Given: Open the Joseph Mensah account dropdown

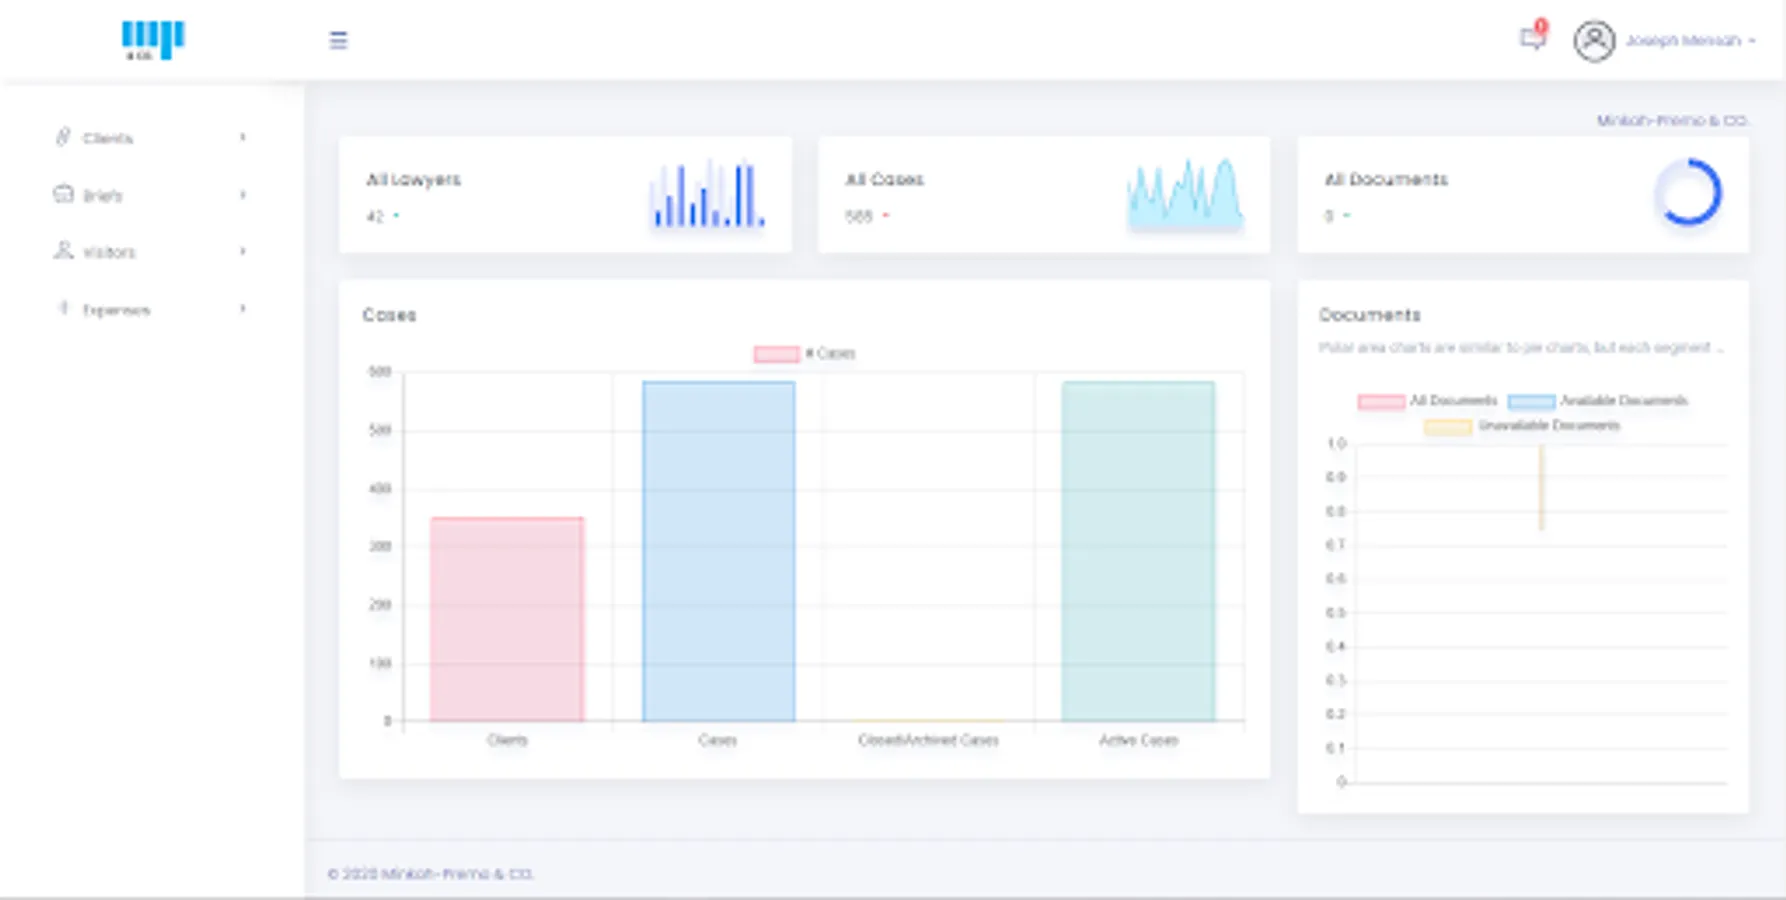Looking at the screenshot, I should tap(1690, 41).
